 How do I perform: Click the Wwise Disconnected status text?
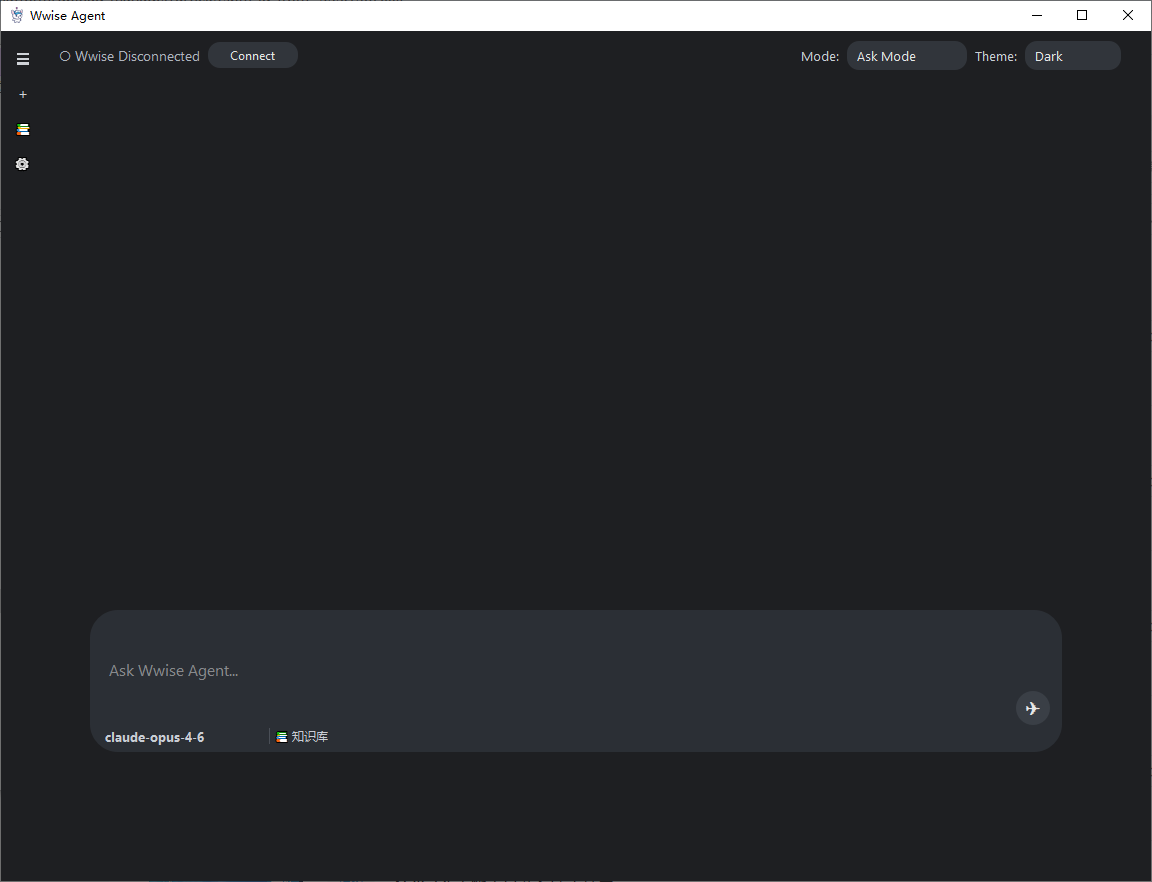pos(137,56)
